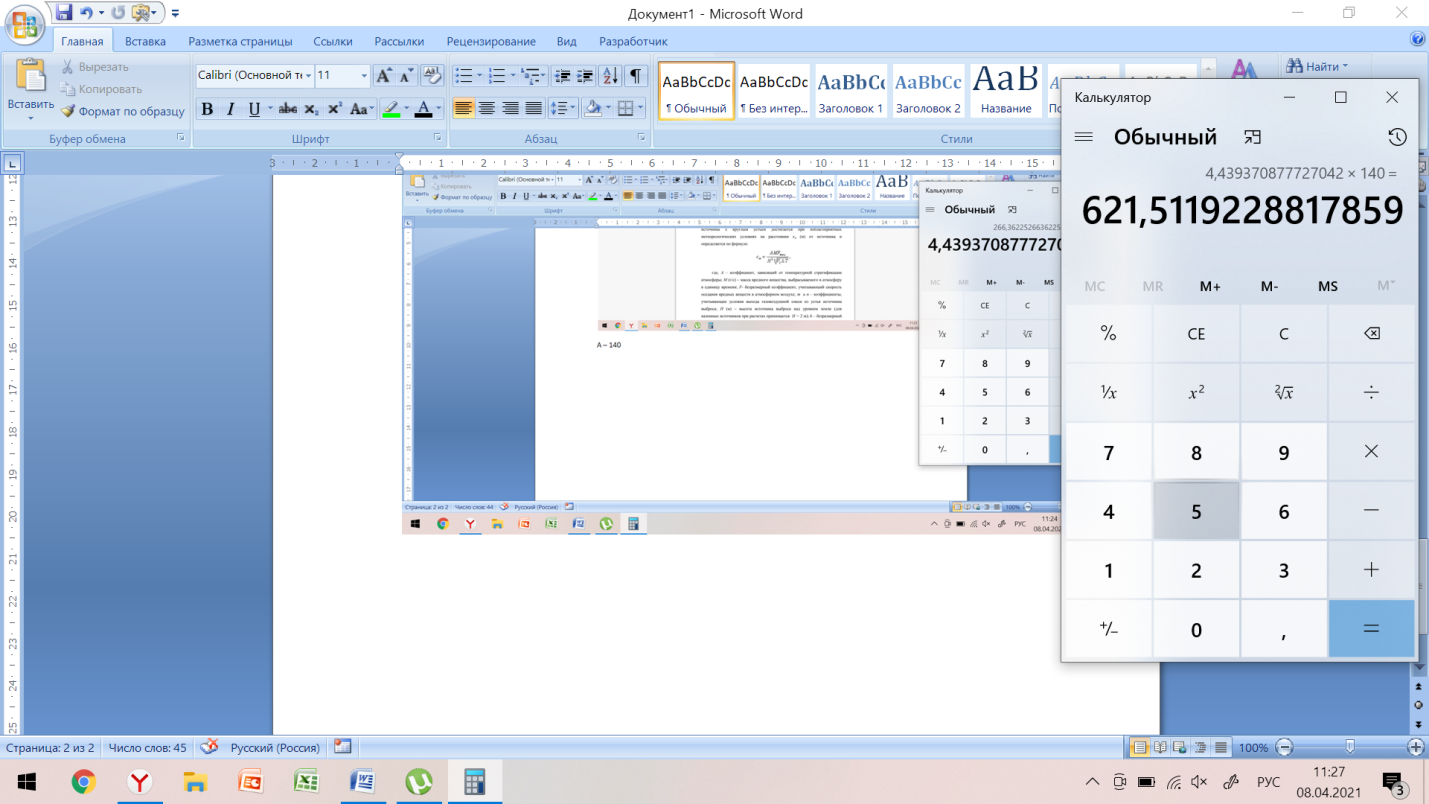This screenshot has height=804, width=1429.
Task: Click macro recording icon in status bar
Action: point(342,747)
